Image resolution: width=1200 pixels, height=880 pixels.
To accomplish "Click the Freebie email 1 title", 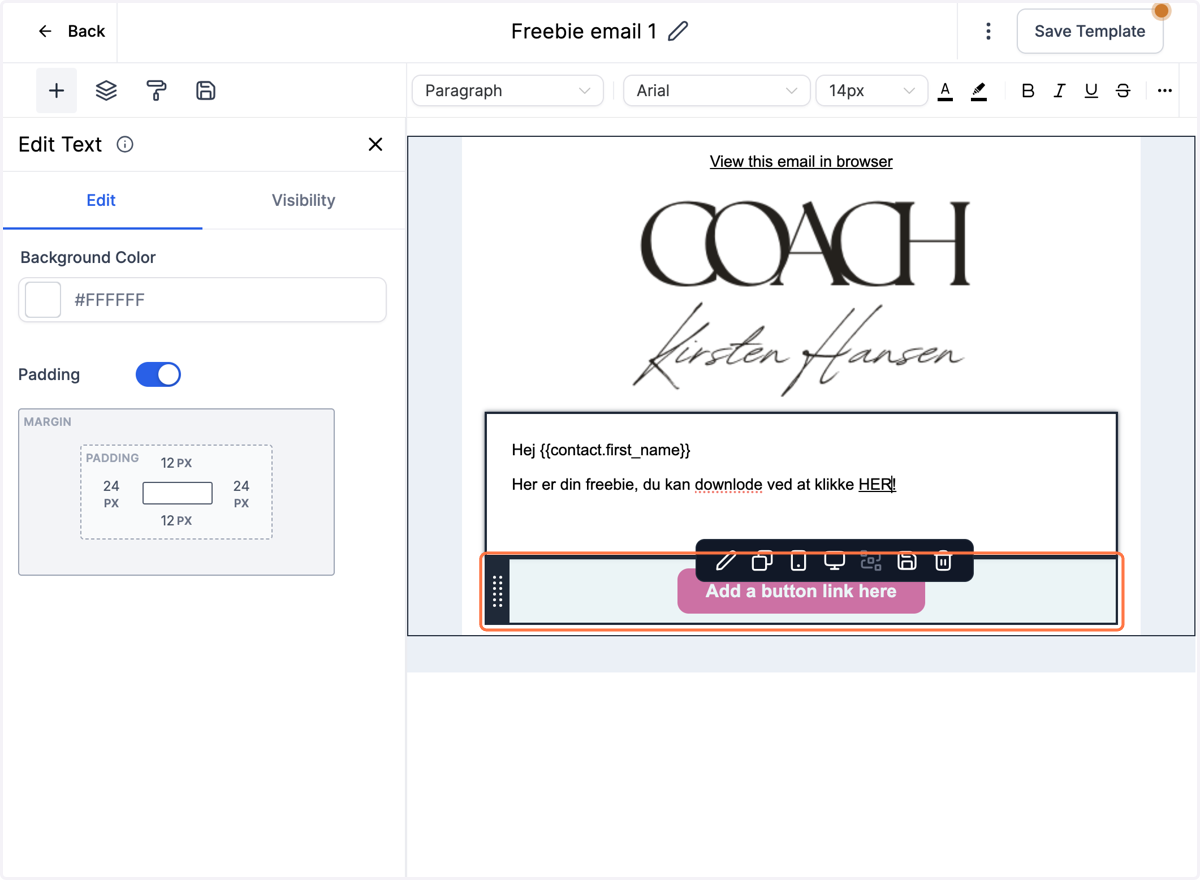I will pyautogui.click(x=584, y=31).
